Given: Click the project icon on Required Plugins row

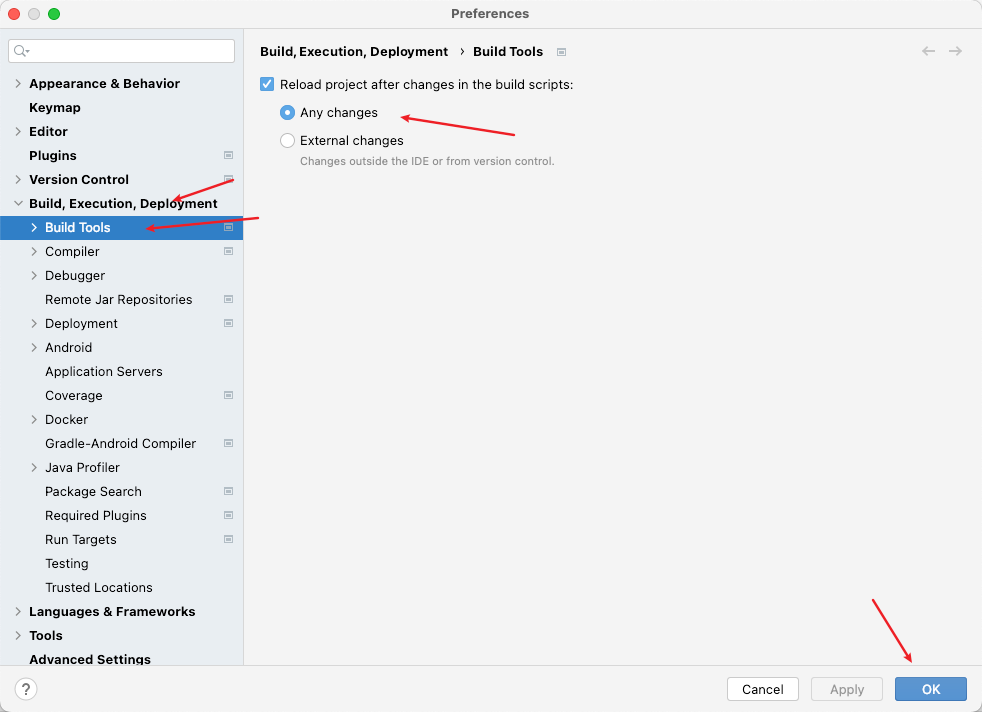Looking at the screenshot, I should 229,515.
